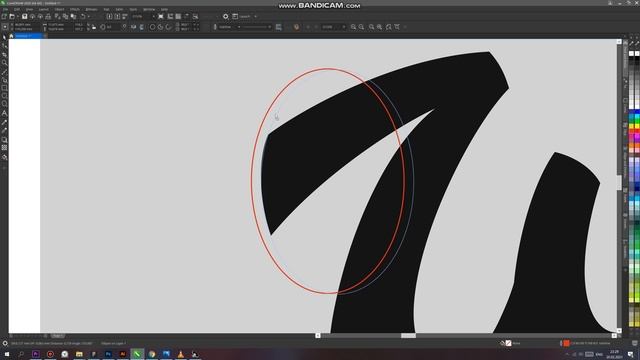Open the zoom percentage dropdown near the magnifiers

344,27
